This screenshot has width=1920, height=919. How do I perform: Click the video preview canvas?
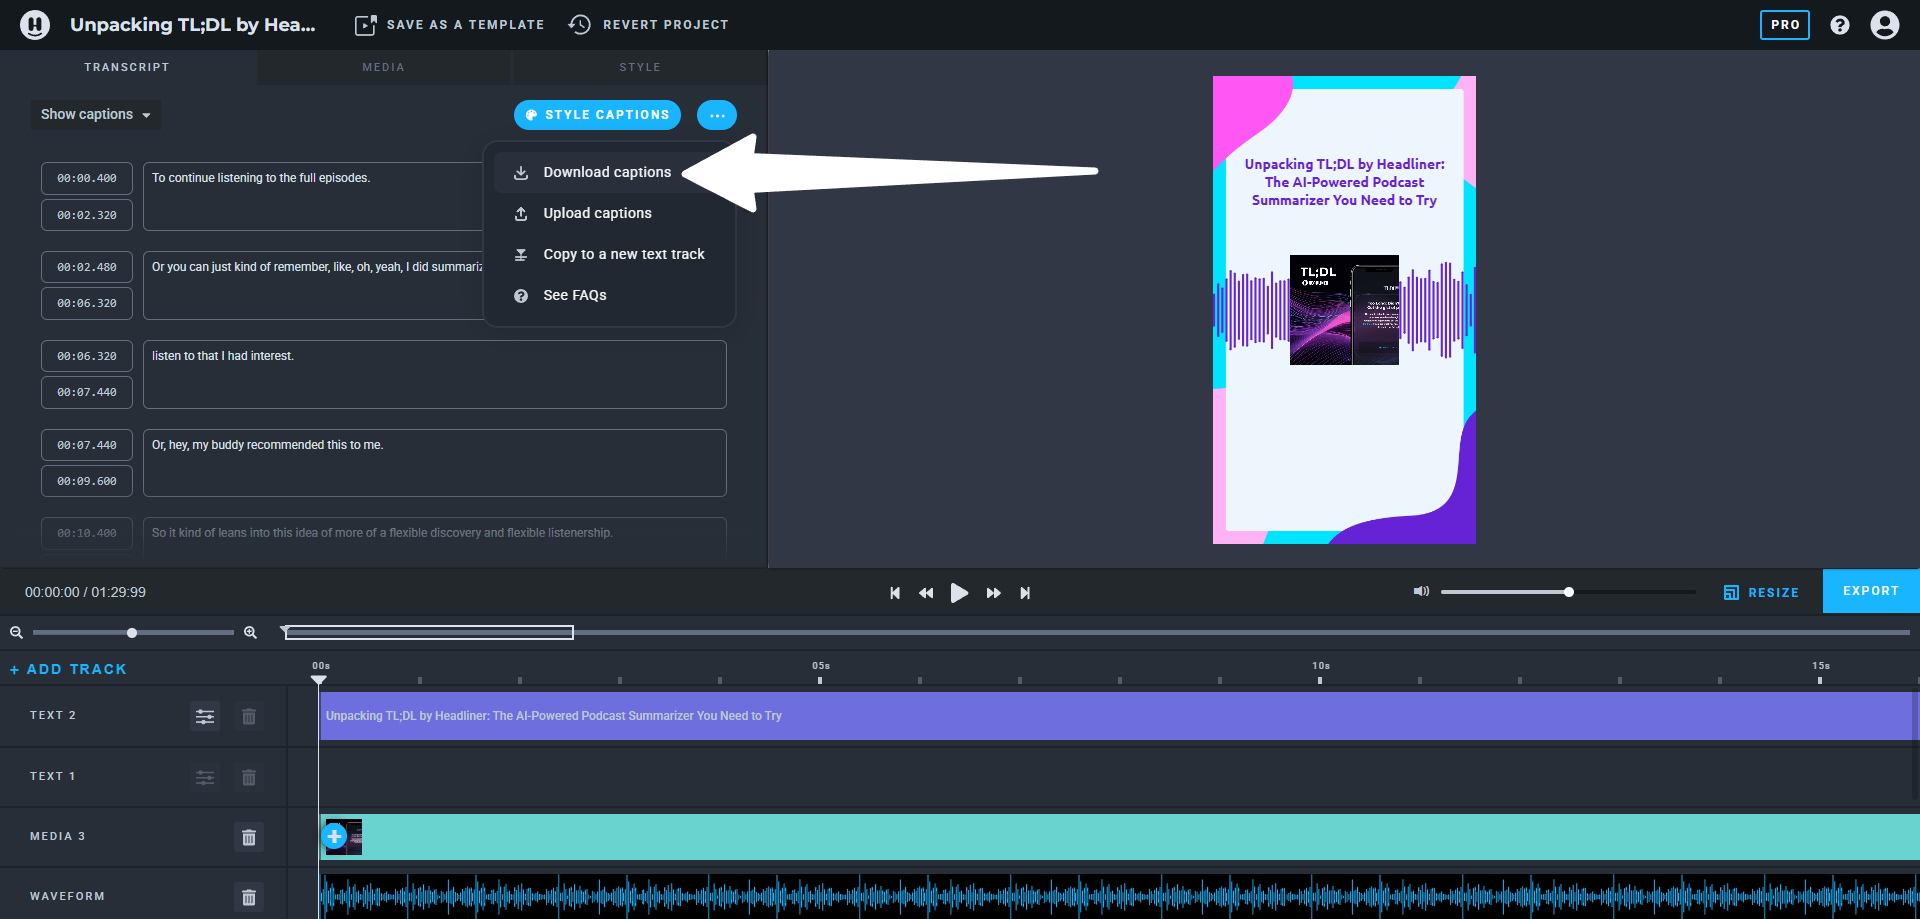tap(1344, 310)
